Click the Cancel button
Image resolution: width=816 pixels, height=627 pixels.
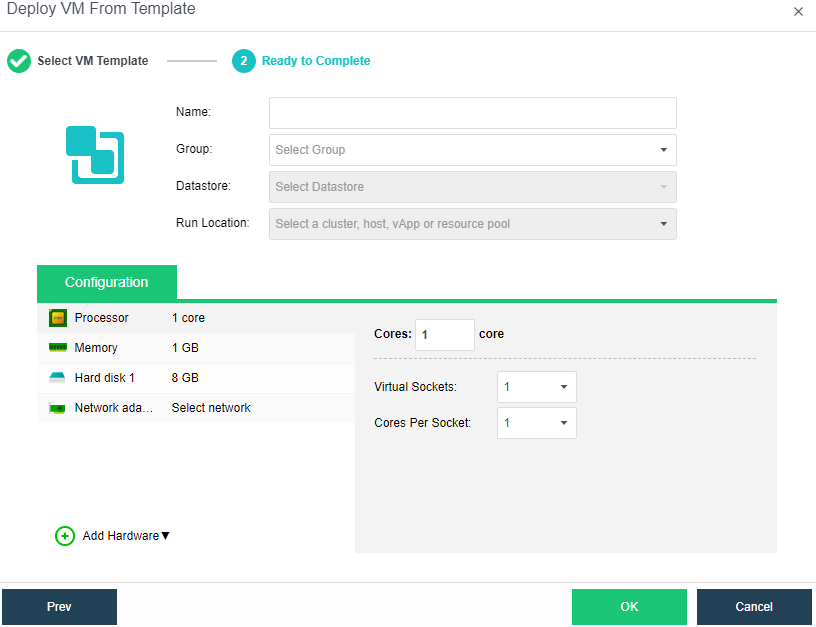click(754, 607)
